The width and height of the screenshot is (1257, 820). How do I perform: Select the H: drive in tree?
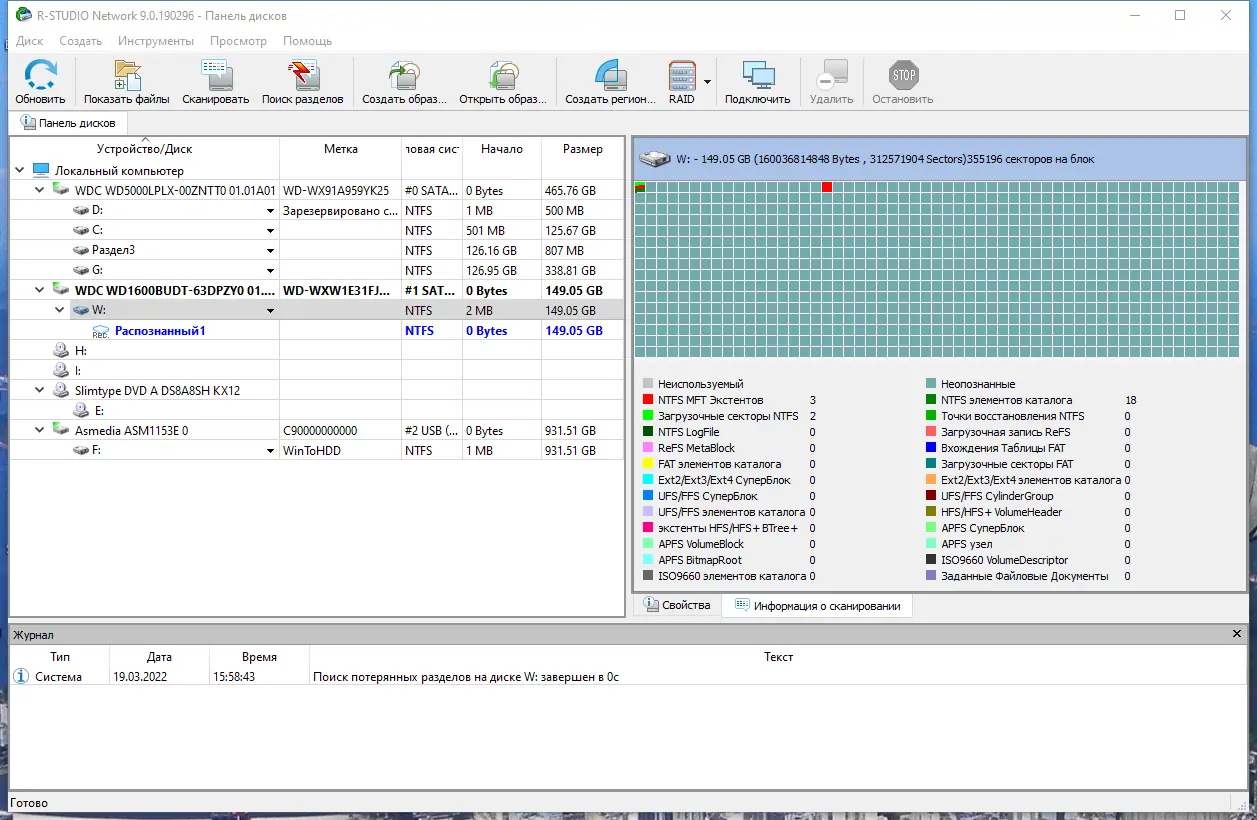(81, 350)
